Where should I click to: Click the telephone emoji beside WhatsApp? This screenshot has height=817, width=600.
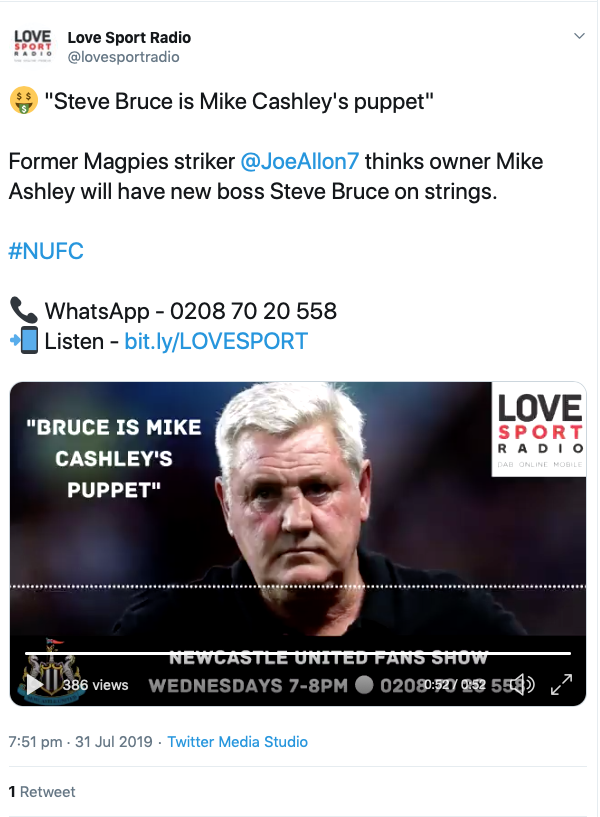tap(23, 311)
